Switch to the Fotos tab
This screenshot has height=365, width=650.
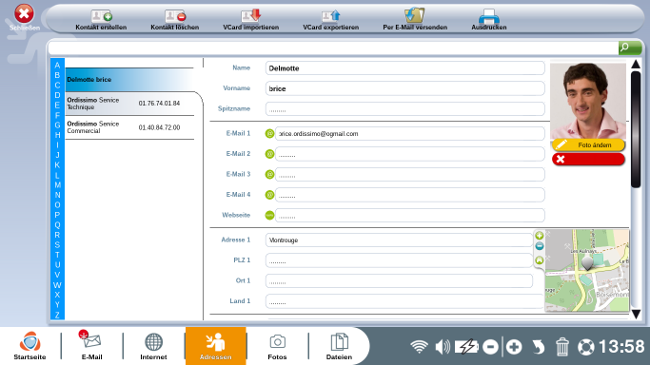(x=277, y=346)
